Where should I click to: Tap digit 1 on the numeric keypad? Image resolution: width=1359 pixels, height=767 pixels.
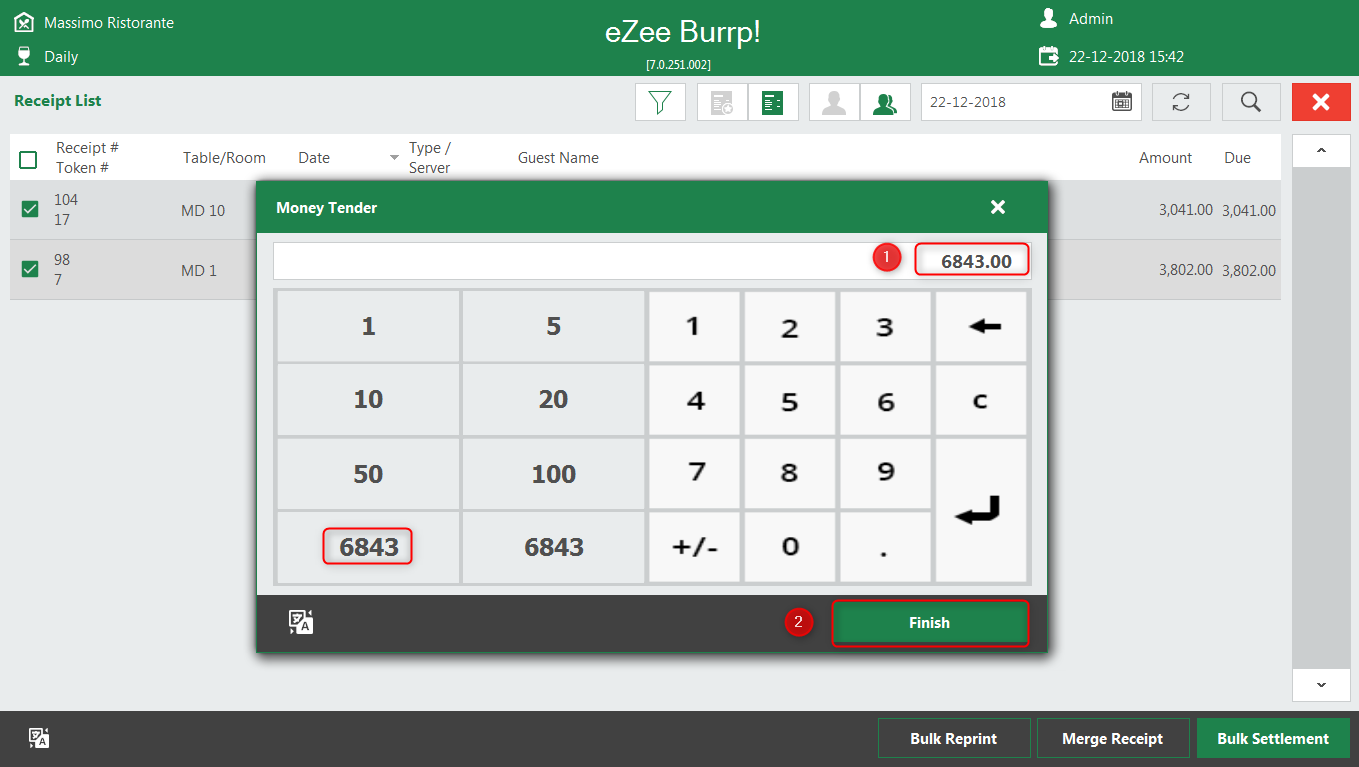coord(694,326)
